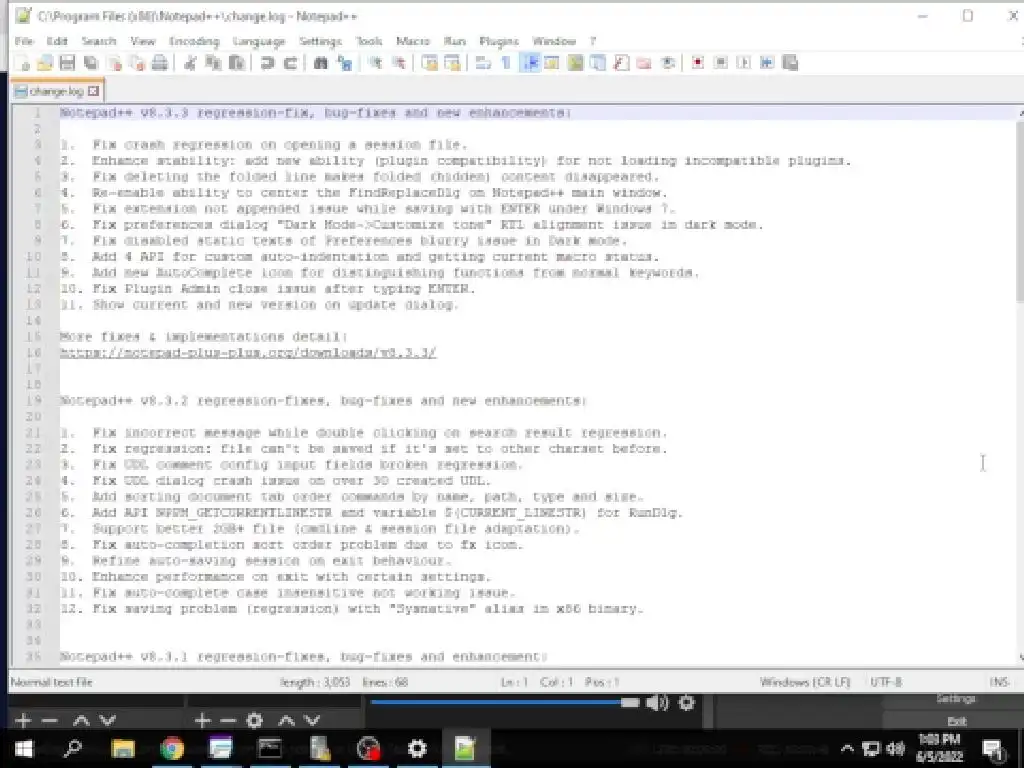
Task: Print the file via the Print icon
Action: click(160, 63)
